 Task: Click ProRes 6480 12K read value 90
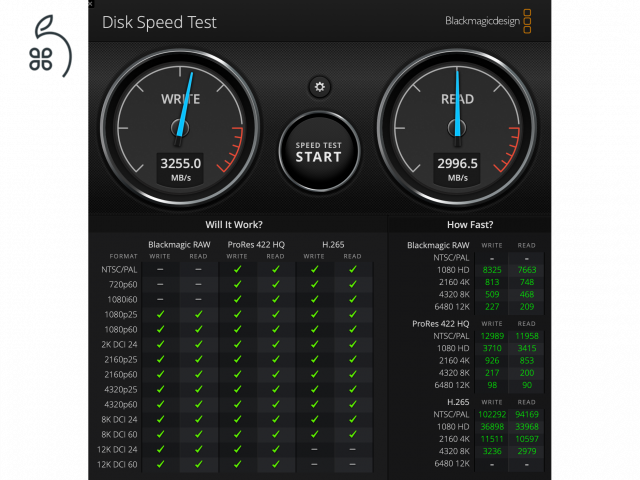[527, 385]
